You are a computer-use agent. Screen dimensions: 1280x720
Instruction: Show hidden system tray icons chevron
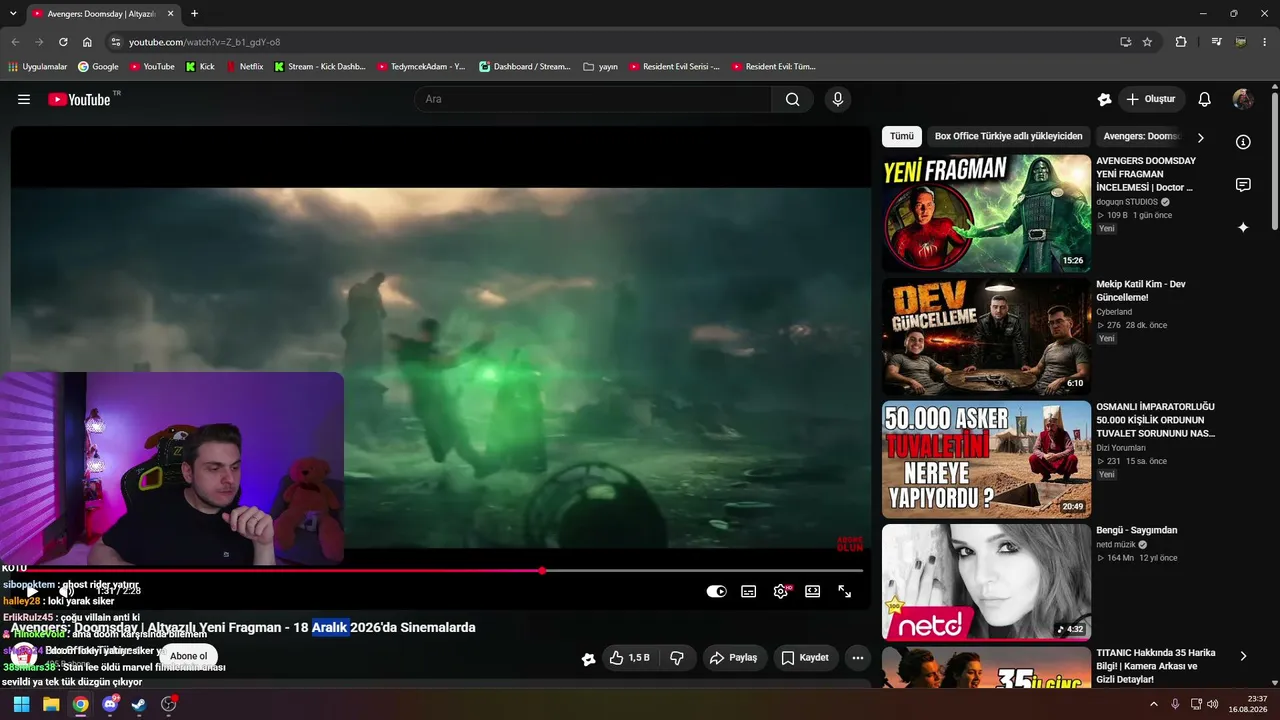coord(1154,704)
